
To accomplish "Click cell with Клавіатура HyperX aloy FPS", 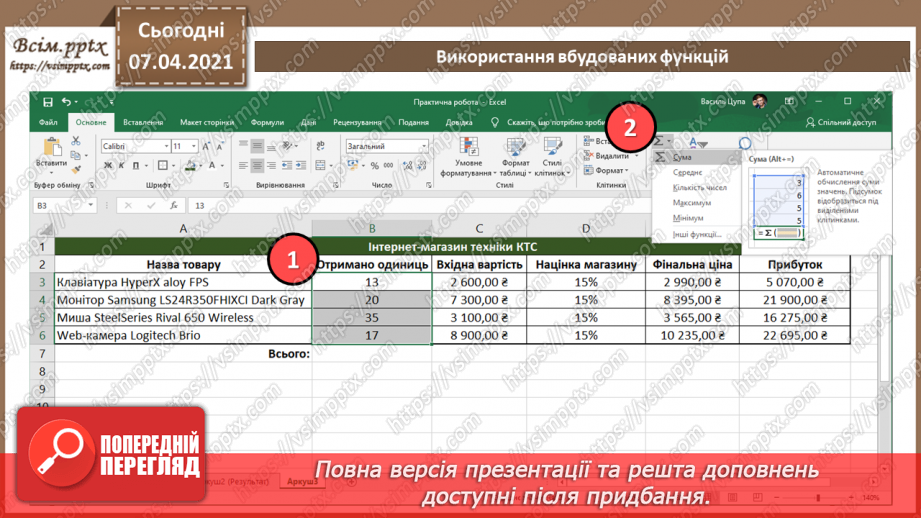I will [x=183, y=282].
